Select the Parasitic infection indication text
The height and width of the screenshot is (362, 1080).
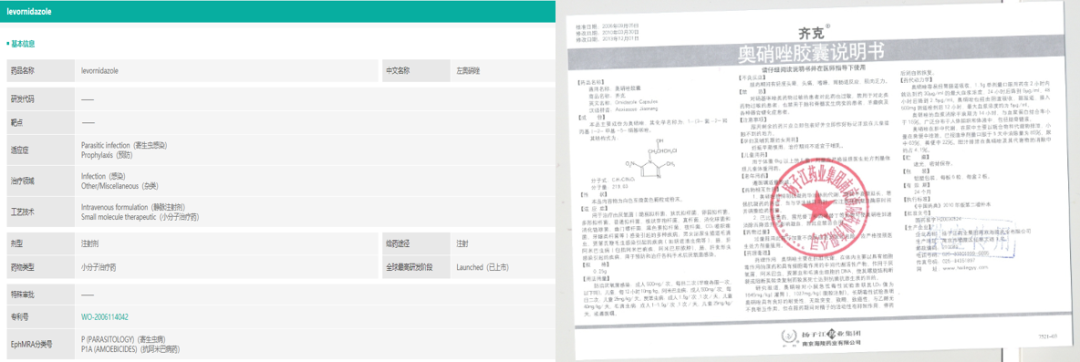pos(124,145)
